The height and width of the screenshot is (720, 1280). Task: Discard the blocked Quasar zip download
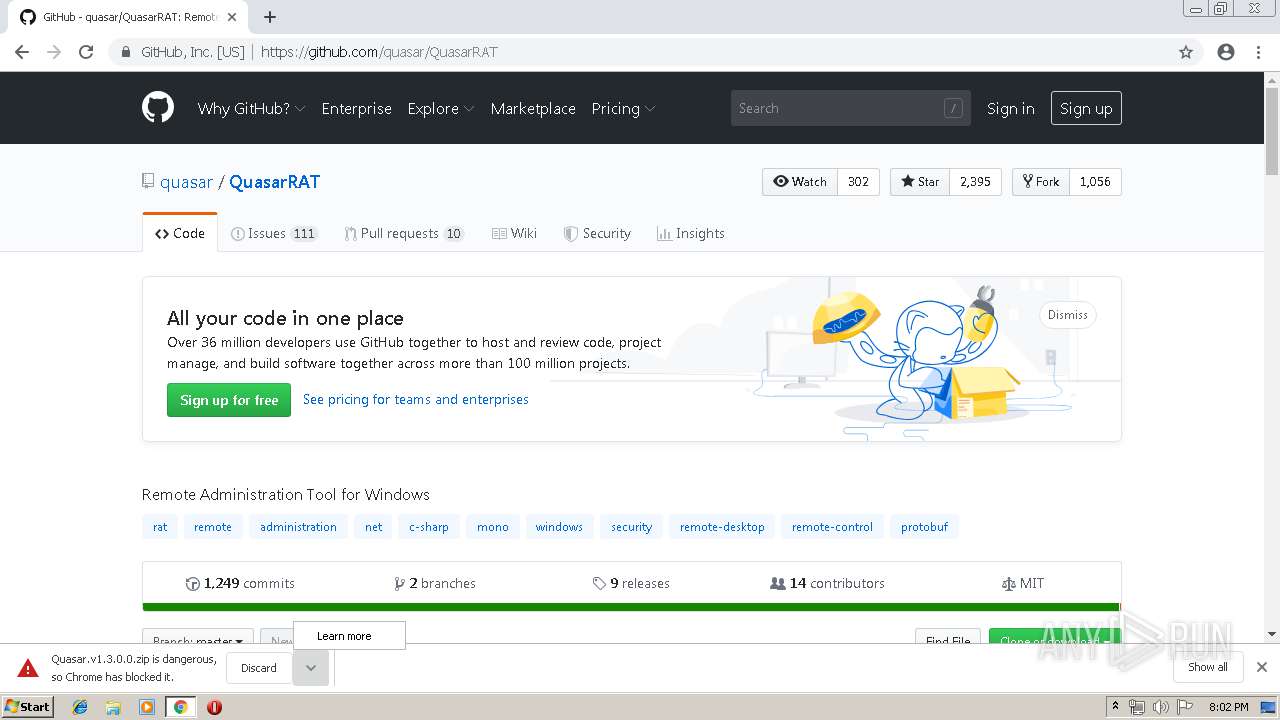pos(259,668)
